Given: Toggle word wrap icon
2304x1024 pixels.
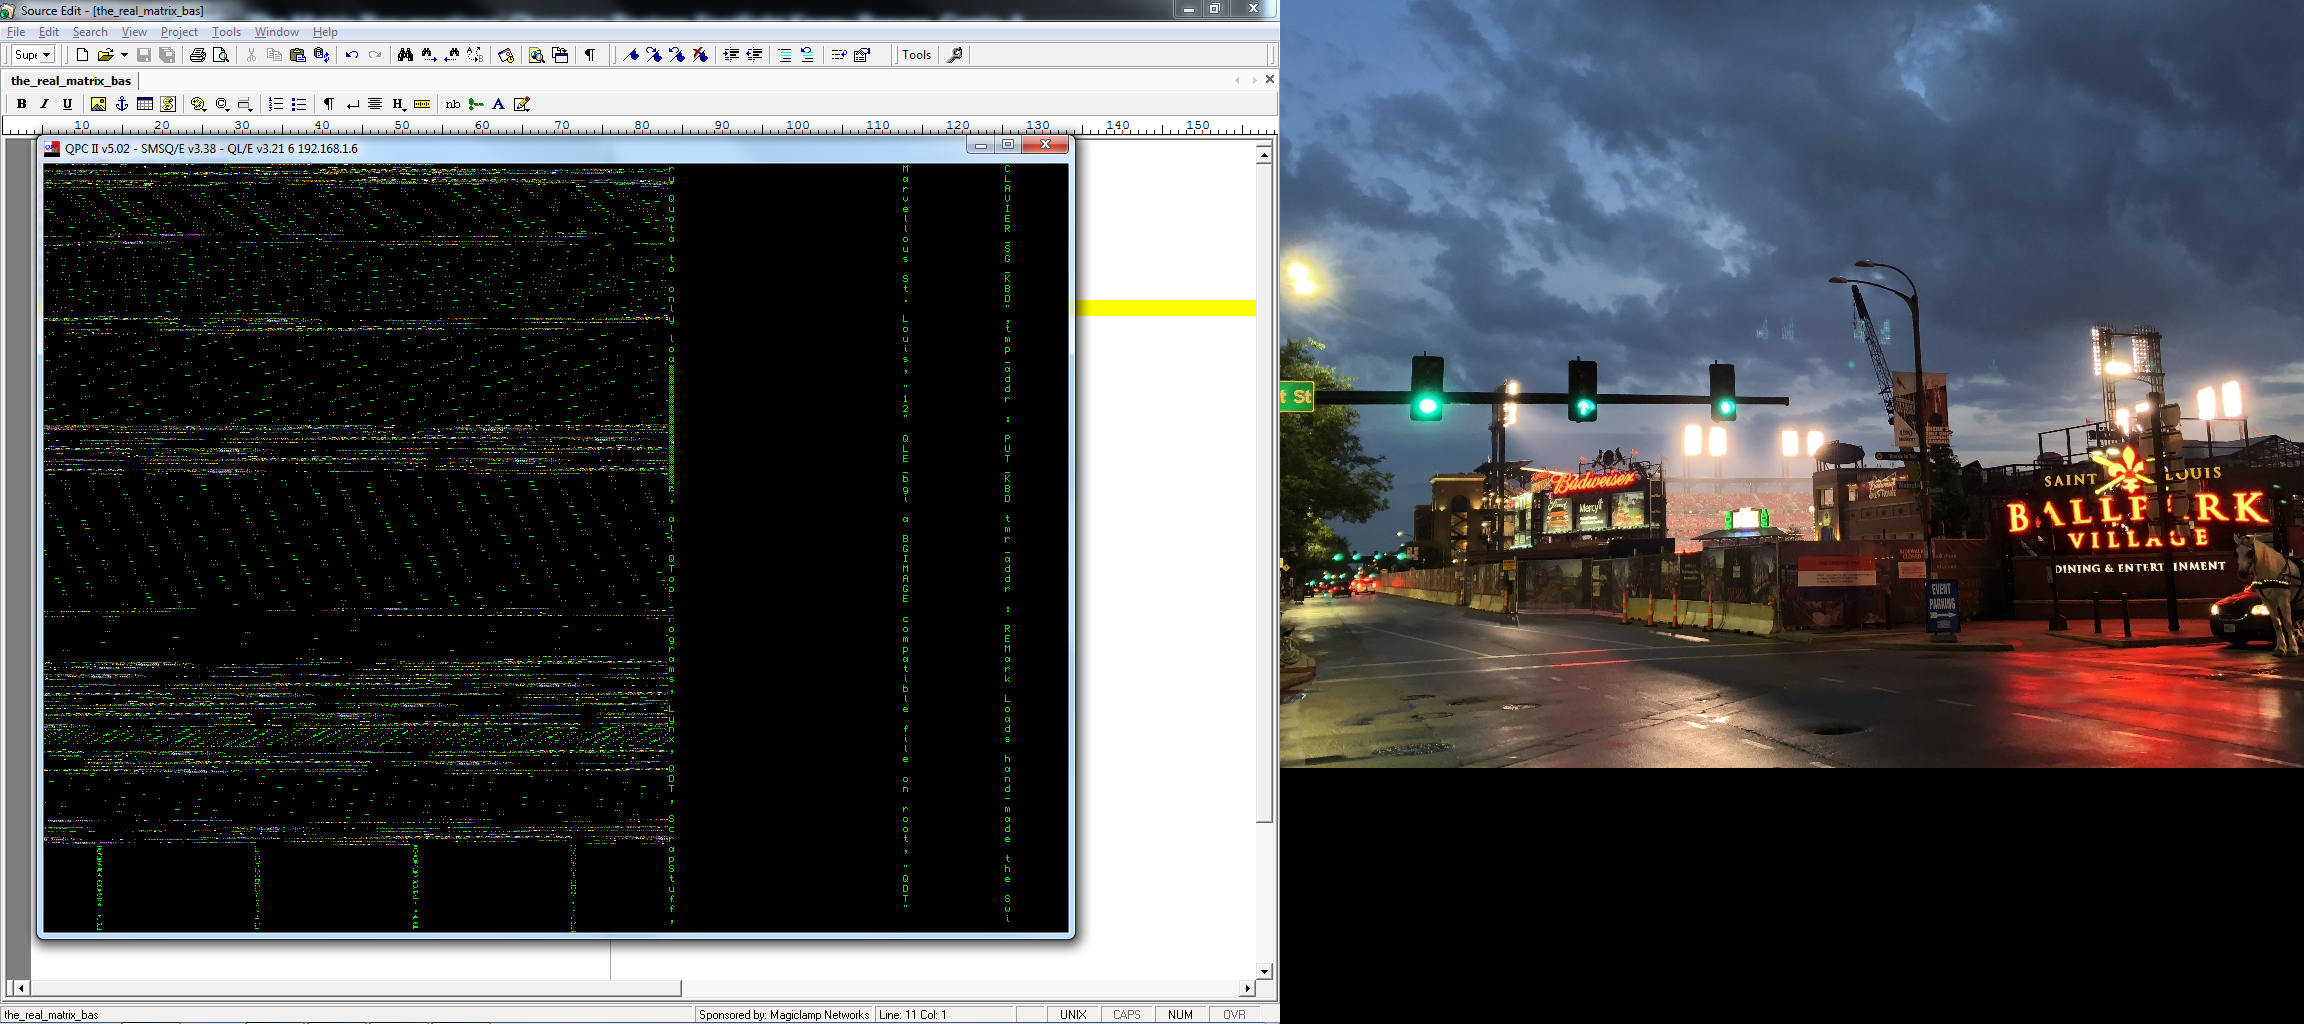Looking at the screenshot, I should 838,55.
